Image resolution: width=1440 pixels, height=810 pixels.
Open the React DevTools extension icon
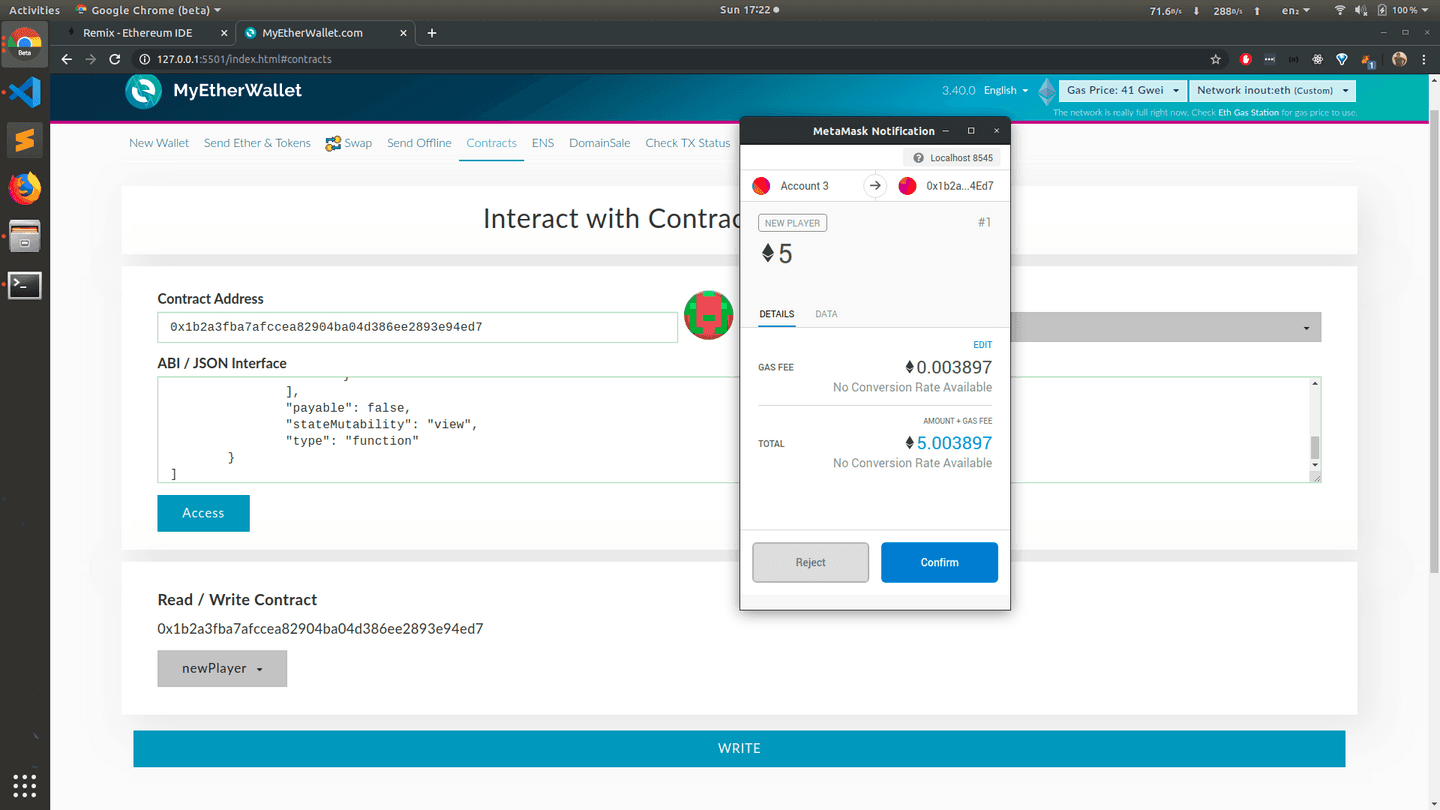coord(1318,59)
